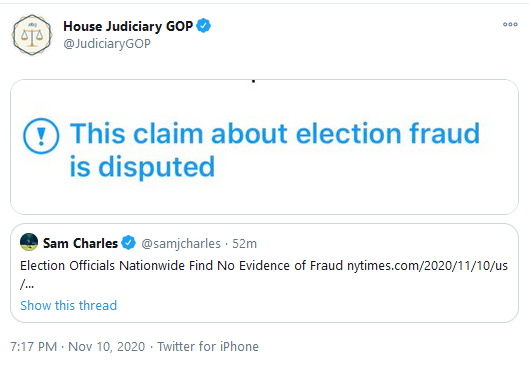Open the three-dot more options menu
Image resolution: width=529 pixels, height=365 pixels.
[510, 24]
